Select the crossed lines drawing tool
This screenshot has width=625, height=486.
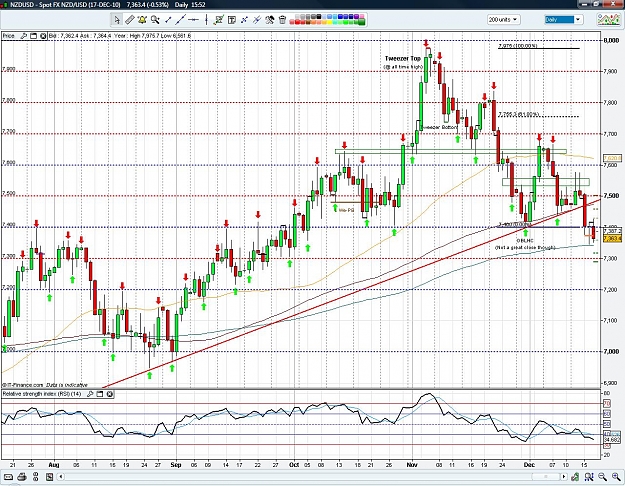(257, 20)
